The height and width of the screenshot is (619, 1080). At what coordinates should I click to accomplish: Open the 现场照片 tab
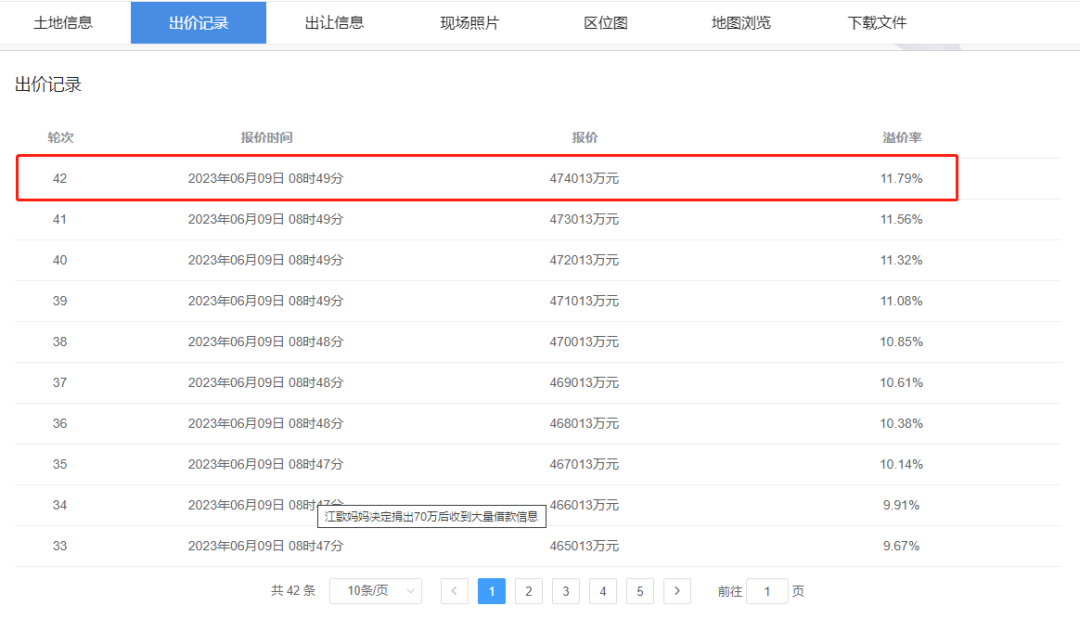pyautogui.click(x=470, y=23)
